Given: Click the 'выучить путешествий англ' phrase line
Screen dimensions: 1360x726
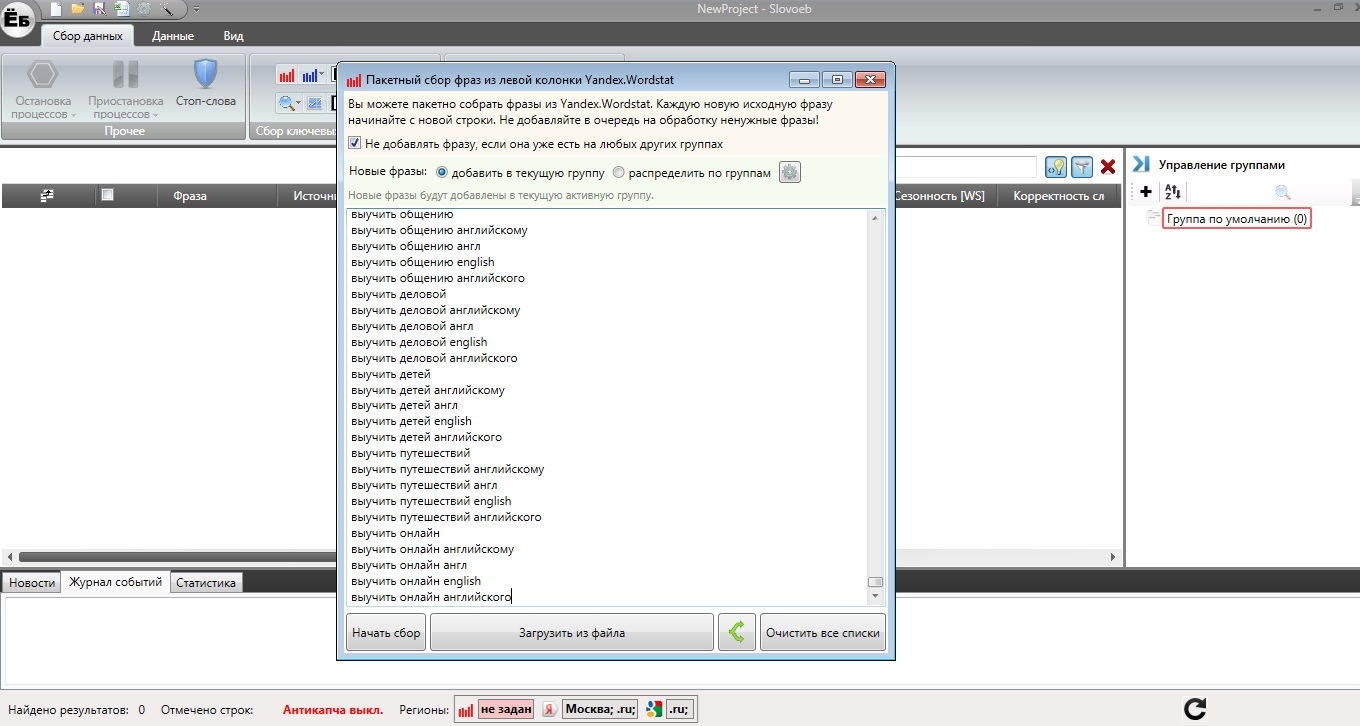Looking at the screenshot, I should tap(424, 485).
